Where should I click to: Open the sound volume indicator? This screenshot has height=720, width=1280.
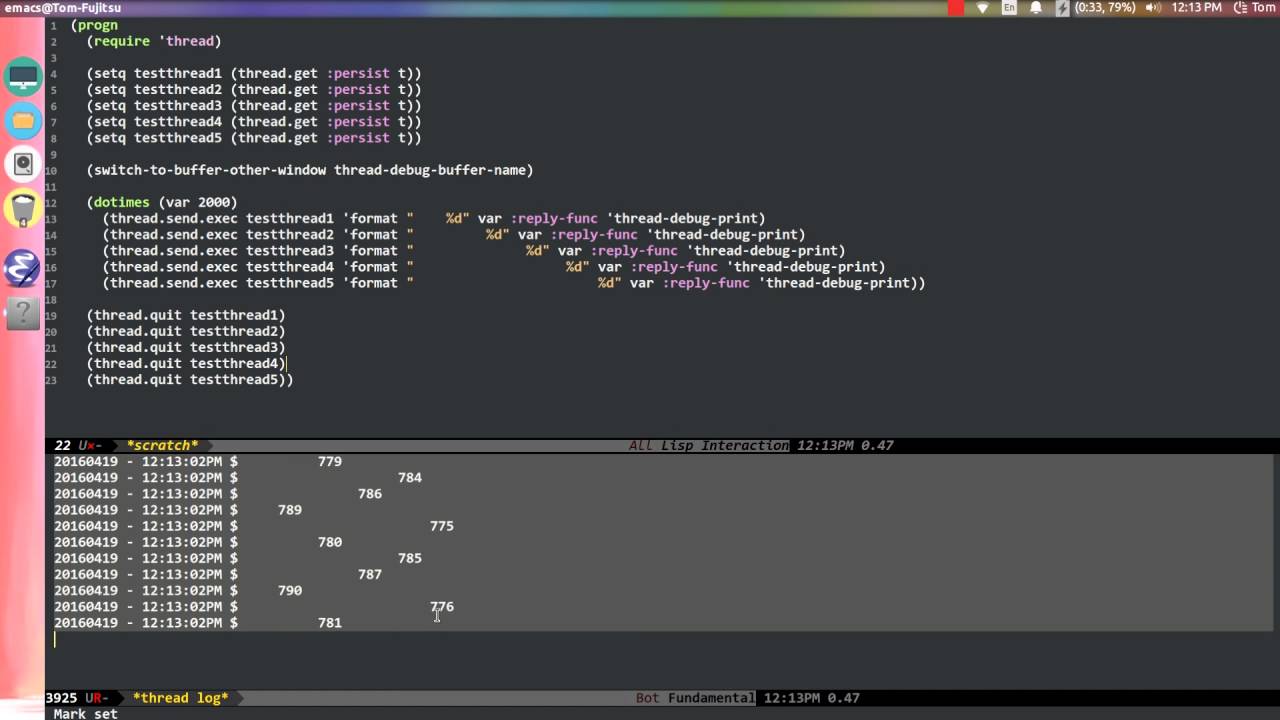click(1153, 8)
